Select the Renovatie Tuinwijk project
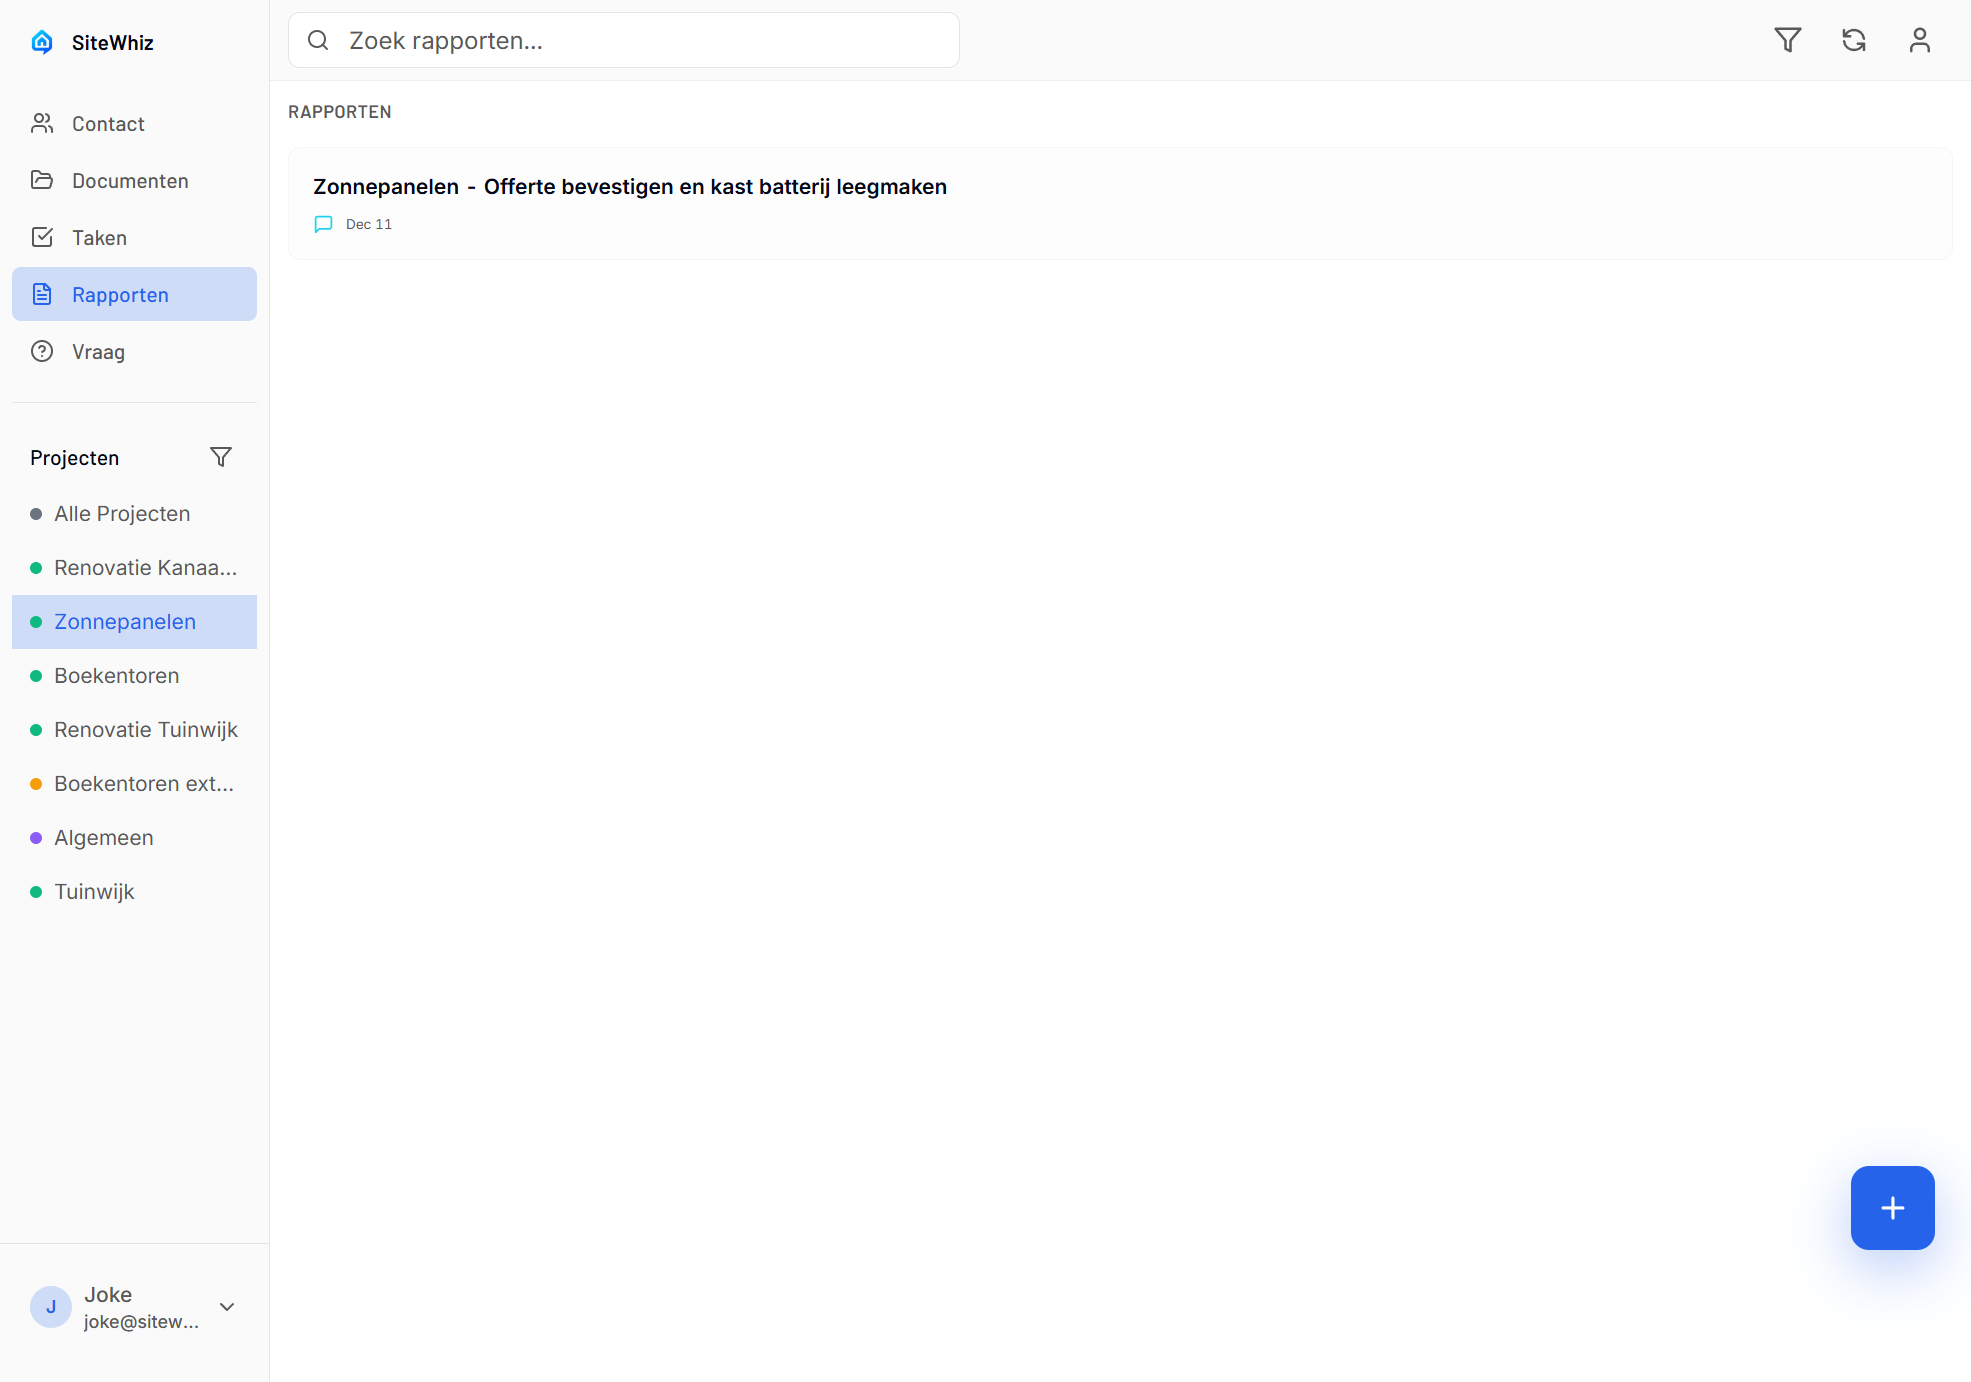The width and height of the screenshot is (1971, 1382). tap(146, 729)
